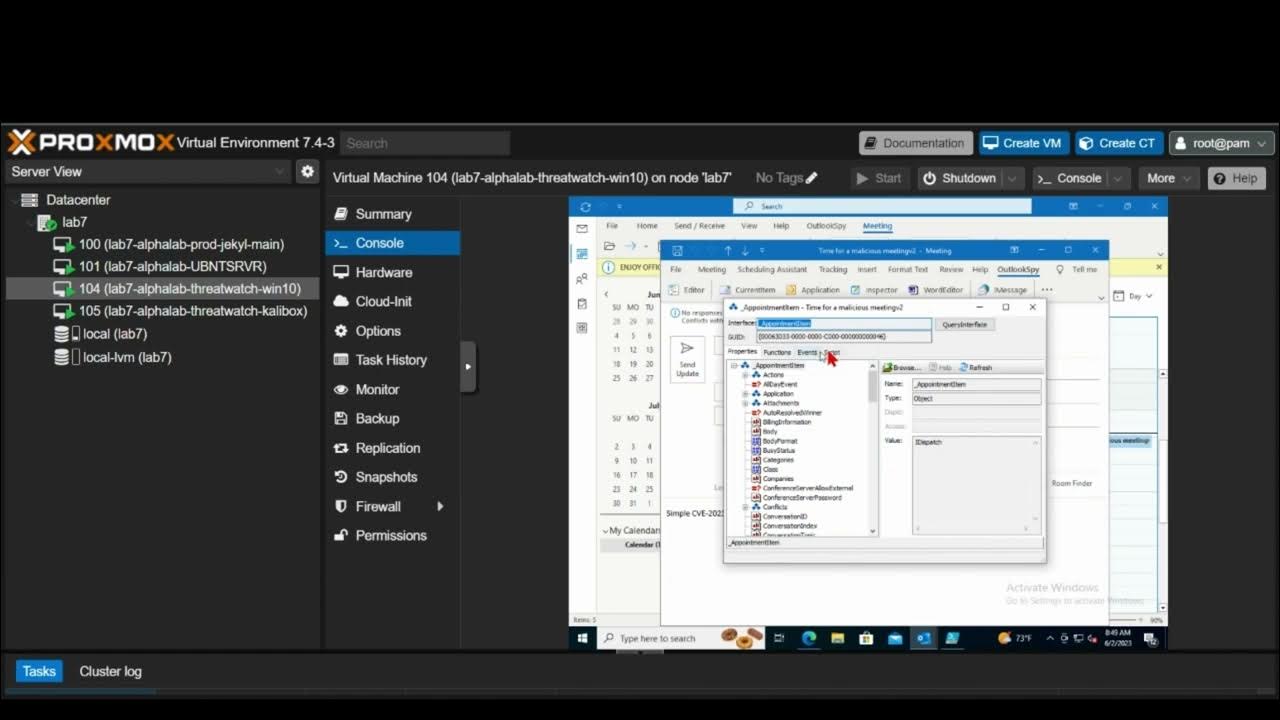Viewport: 1280px width, 720px height.
Task: Open Task History in the side menu
Action: [x=392, y=360]
